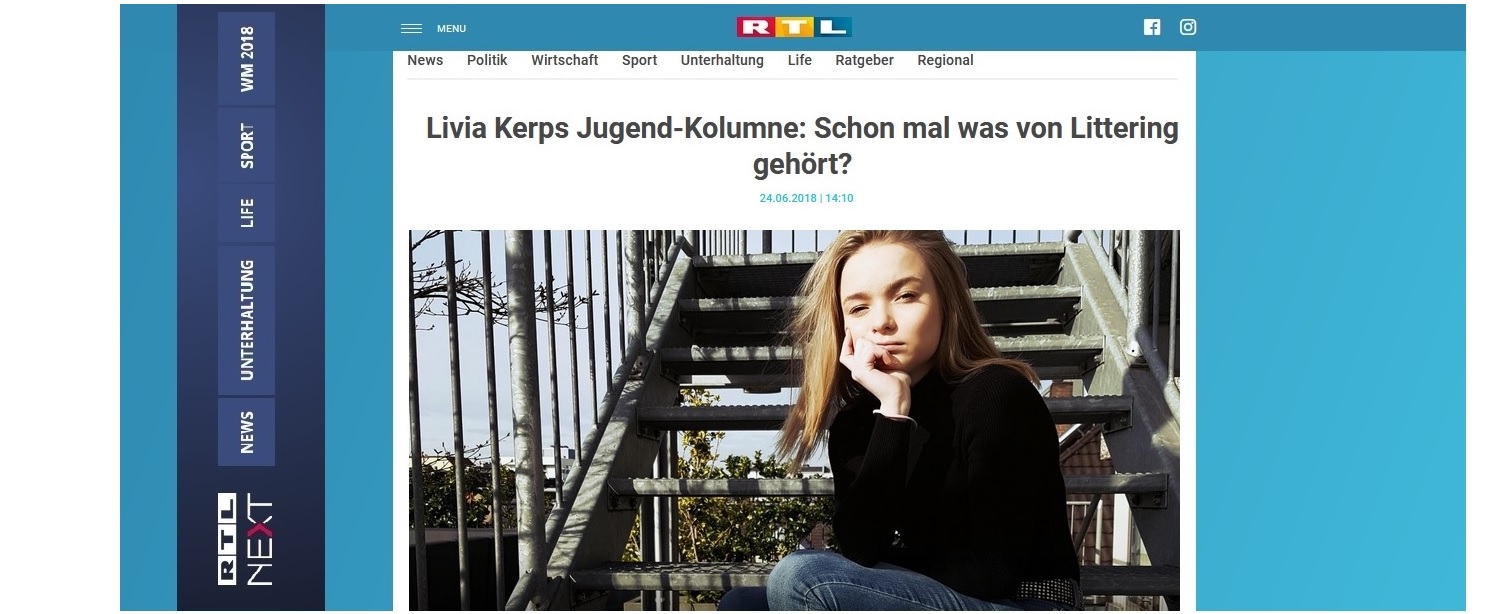This screenshot has height=614, width=1502.
Task: Open the Facebook icon link
Action: pos(1152,28)
